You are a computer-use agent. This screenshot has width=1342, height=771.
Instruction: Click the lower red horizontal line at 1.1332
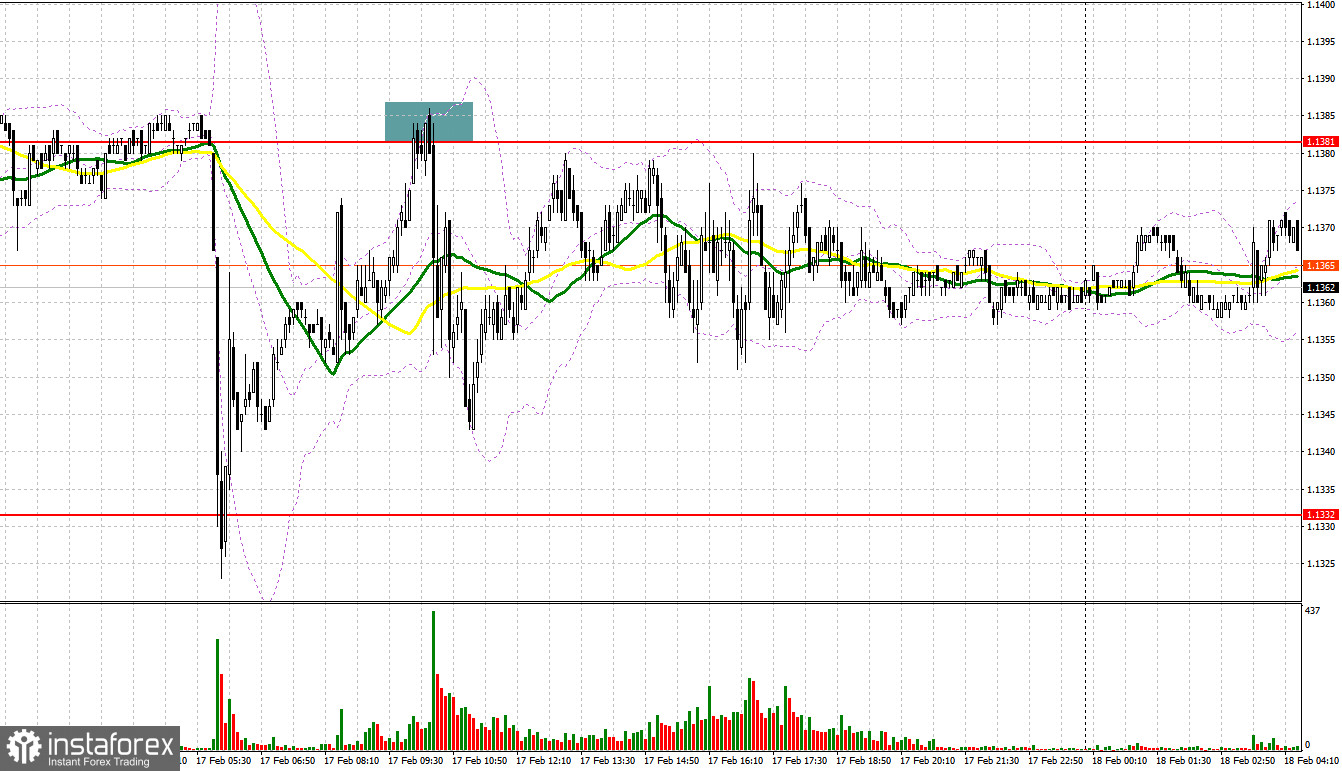(x=650, y=514)
